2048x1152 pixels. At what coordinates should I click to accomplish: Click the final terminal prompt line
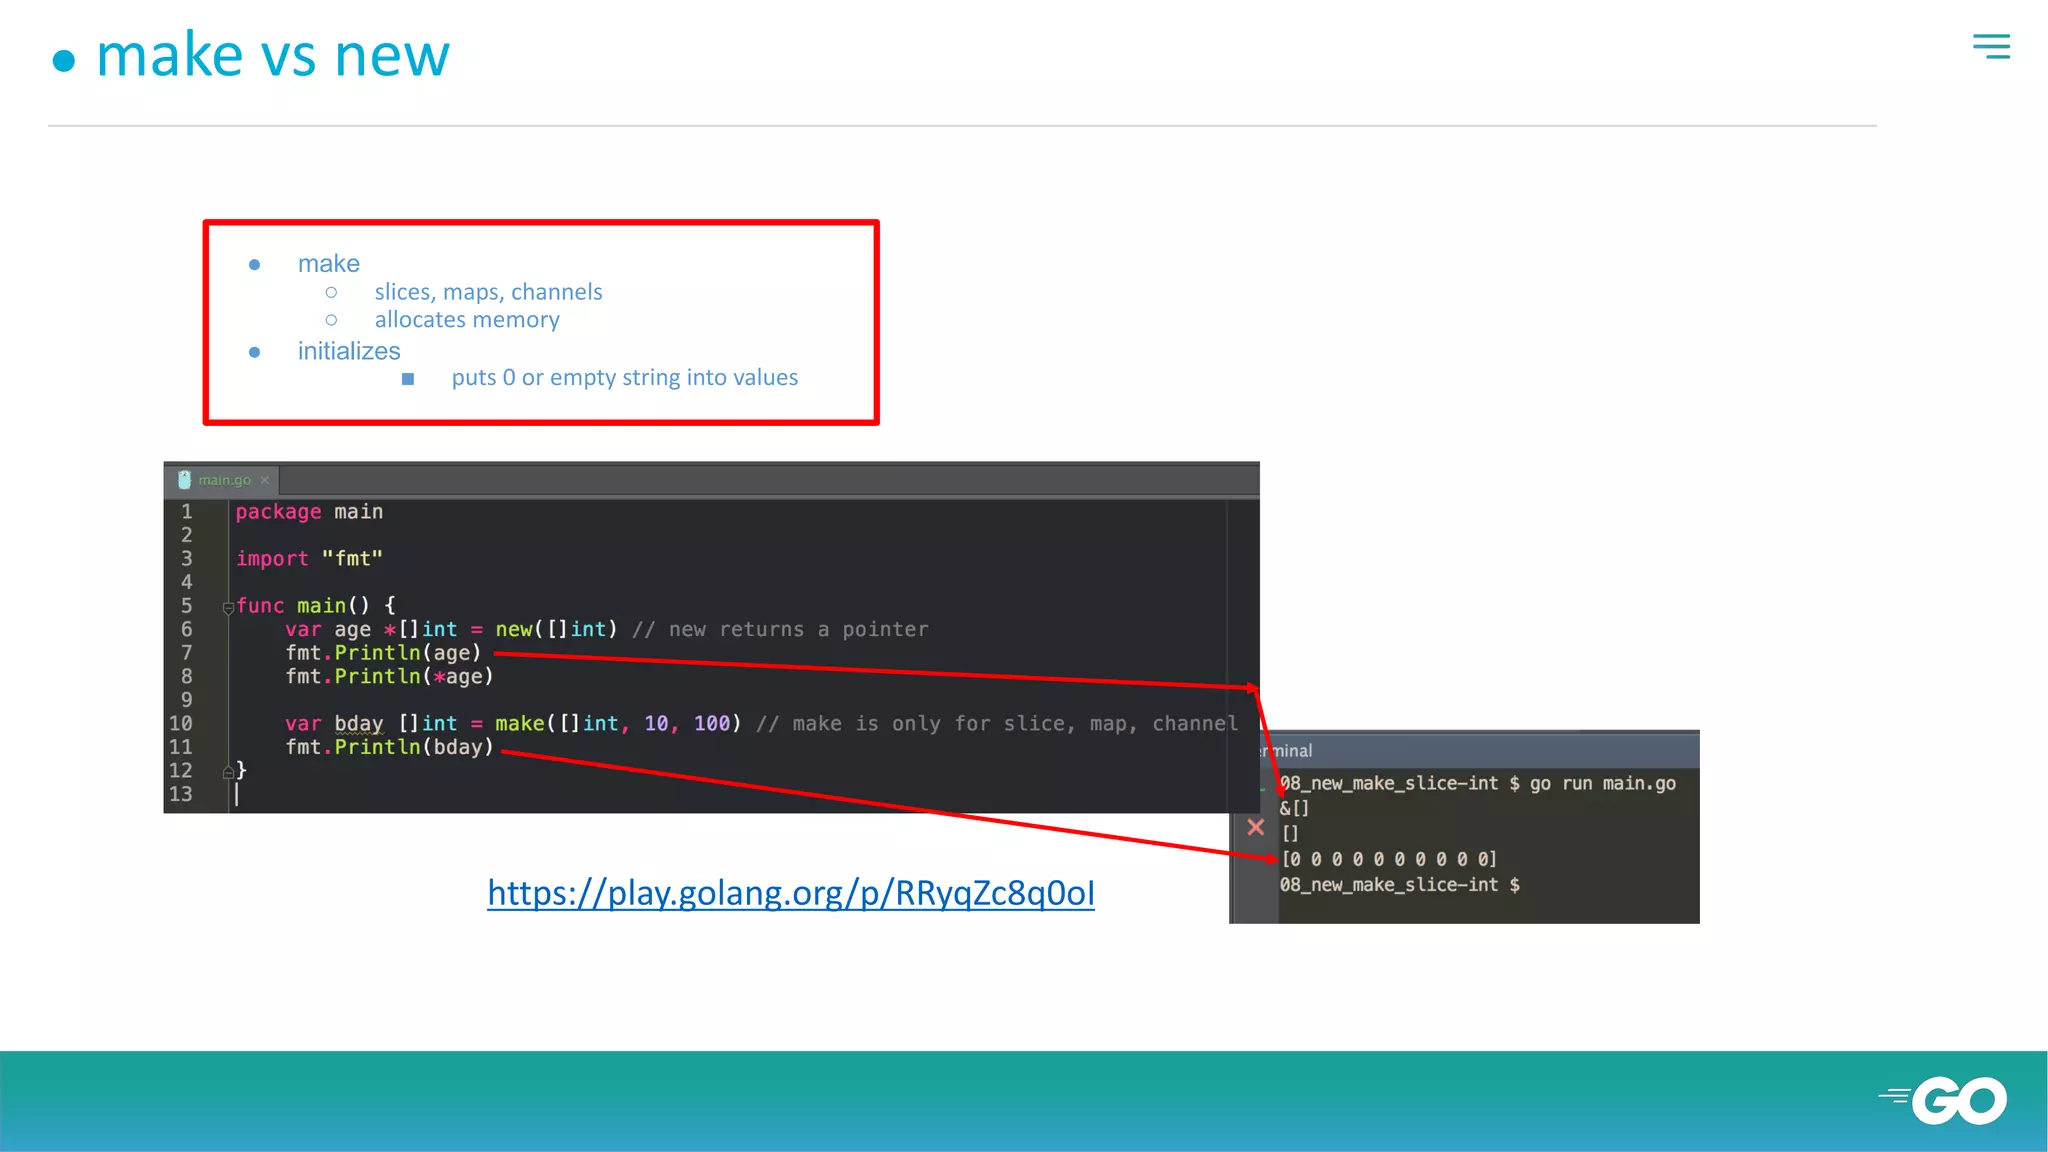[x=1399, y=885]
